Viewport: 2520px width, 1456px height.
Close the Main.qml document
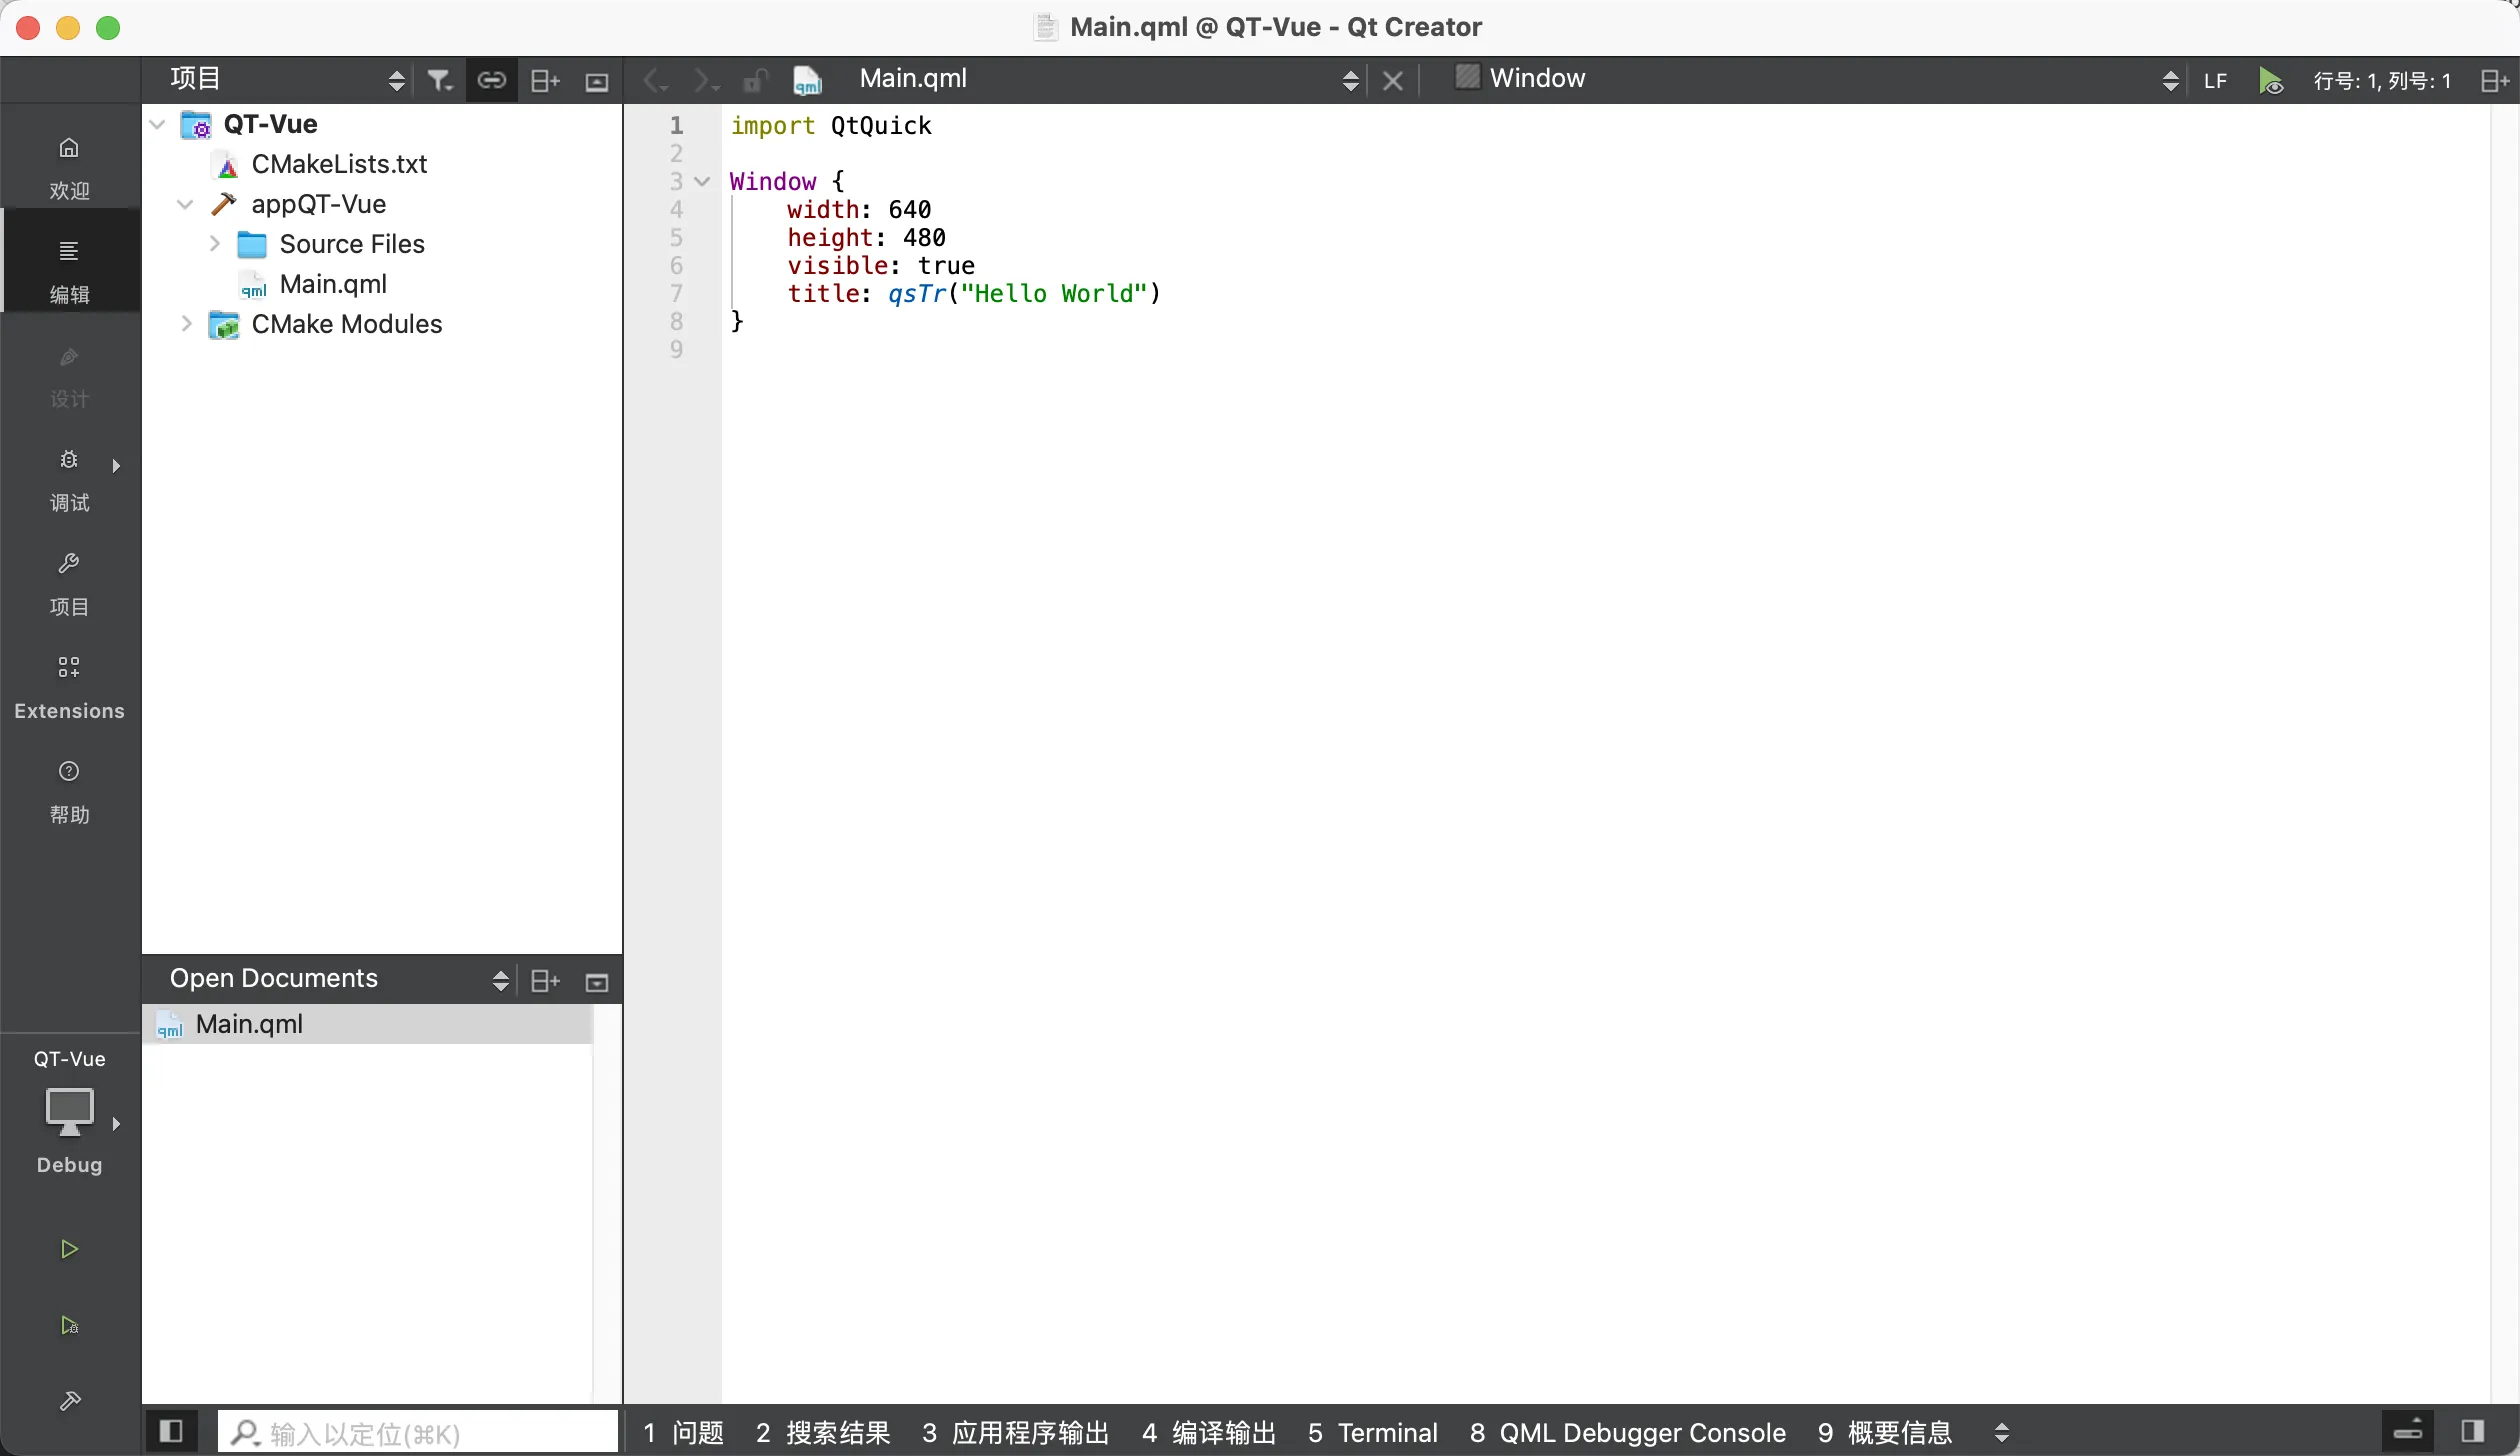point(1393,80)
